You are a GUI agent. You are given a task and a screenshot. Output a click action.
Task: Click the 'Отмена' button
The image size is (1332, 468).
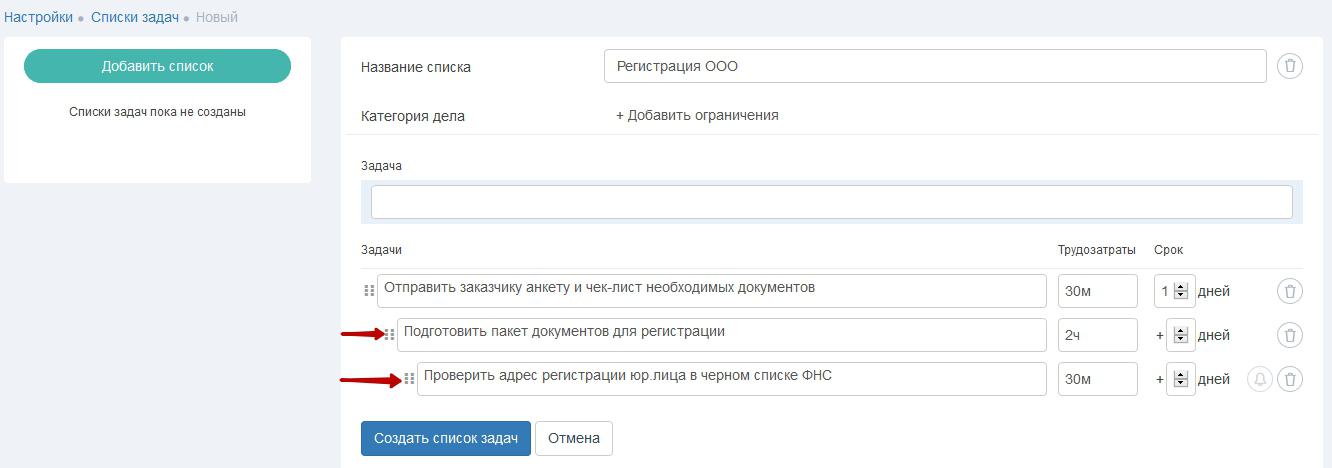(x=574, y=438)
